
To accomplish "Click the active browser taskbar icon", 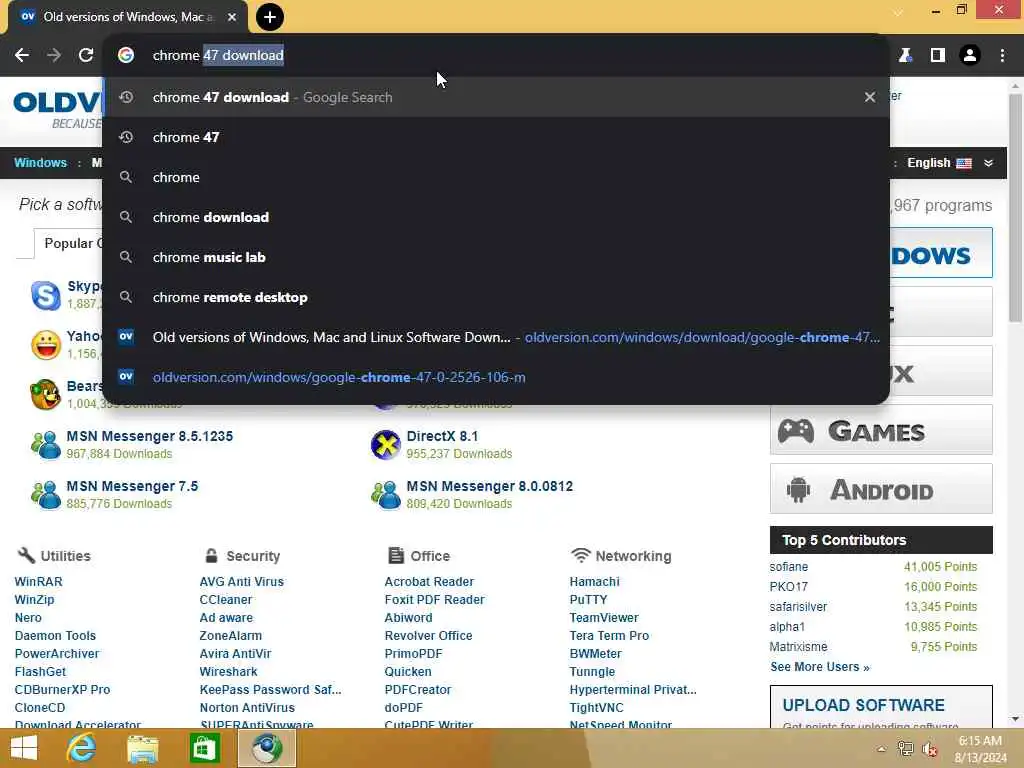I will [x=266, y=748].
